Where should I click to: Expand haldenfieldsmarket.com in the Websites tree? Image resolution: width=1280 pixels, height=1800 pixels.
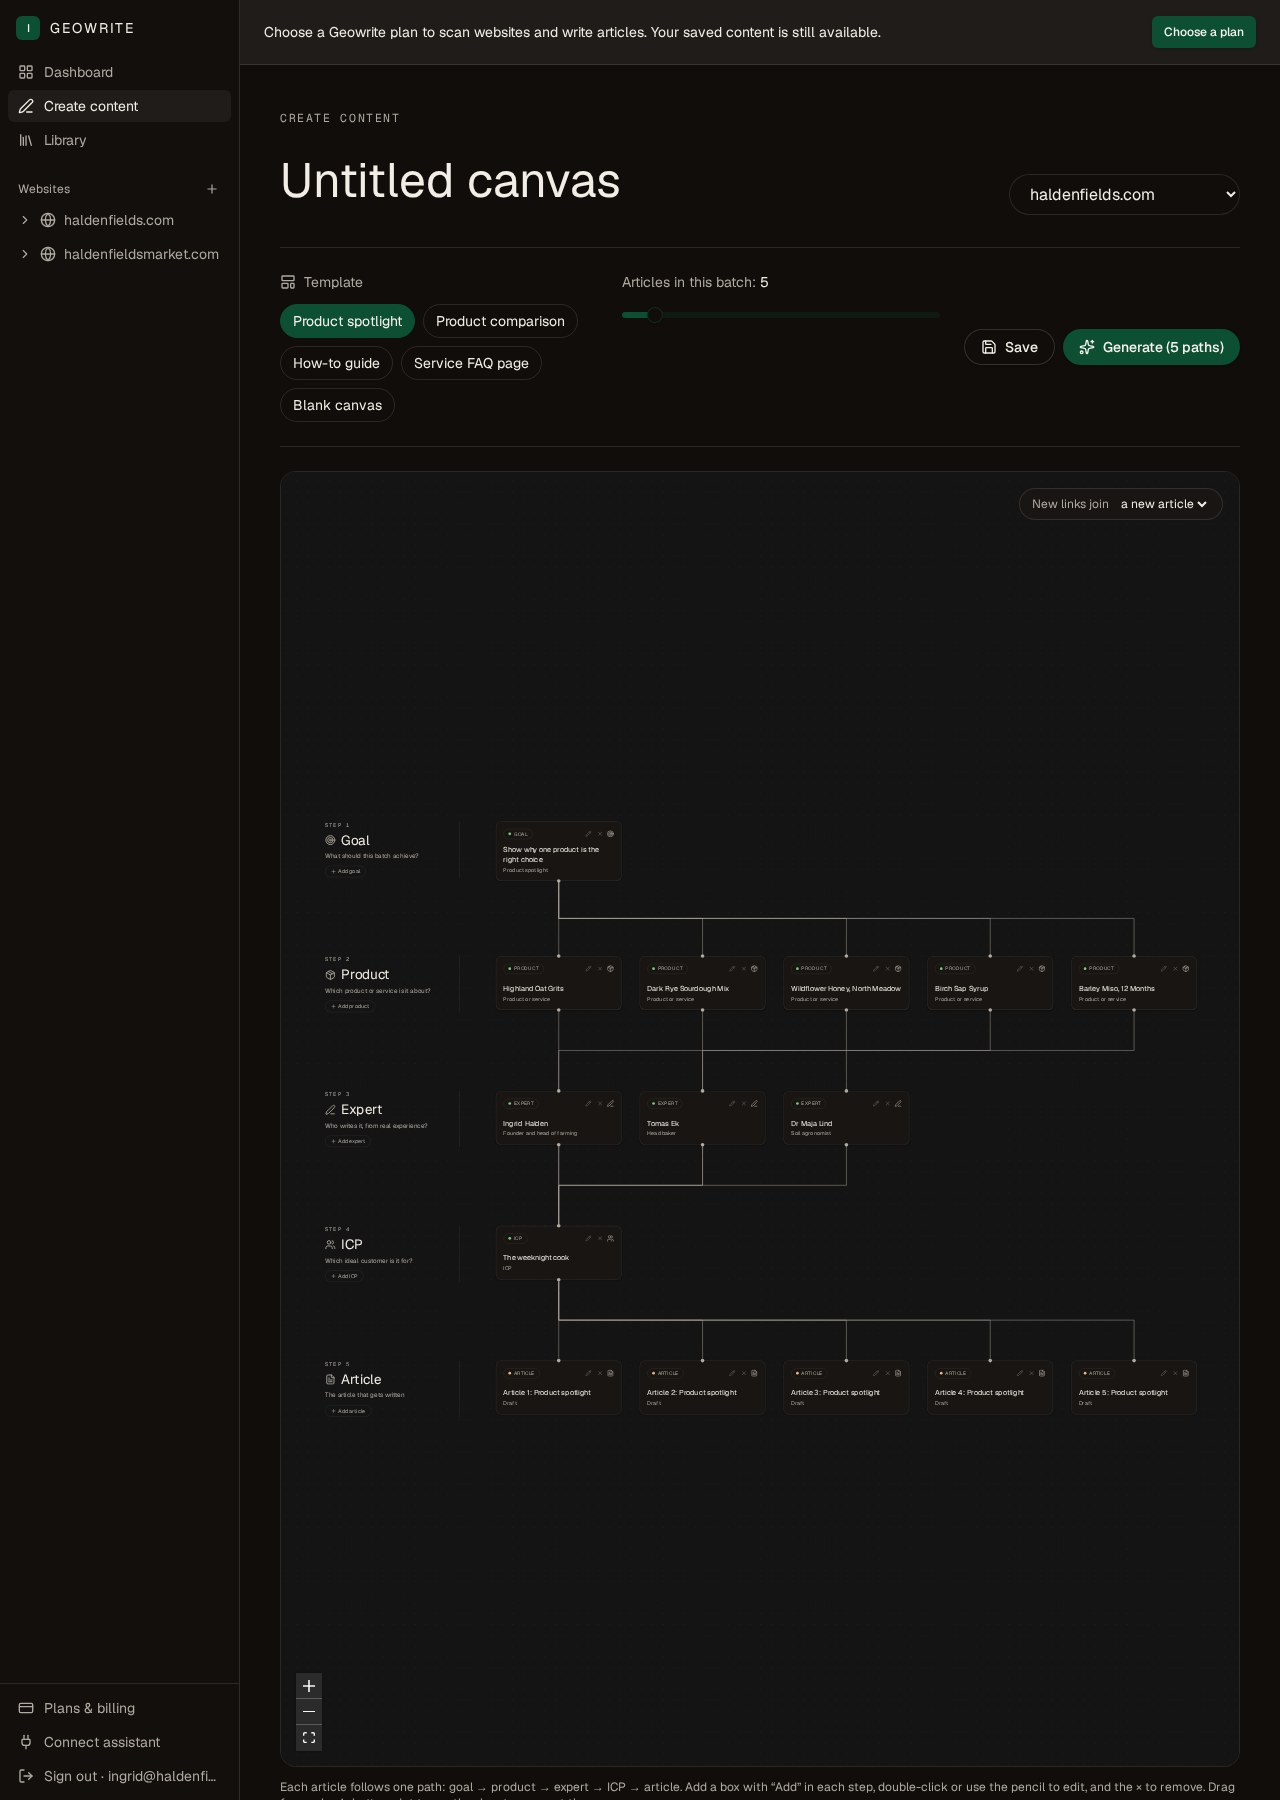(x=25, y=254)
